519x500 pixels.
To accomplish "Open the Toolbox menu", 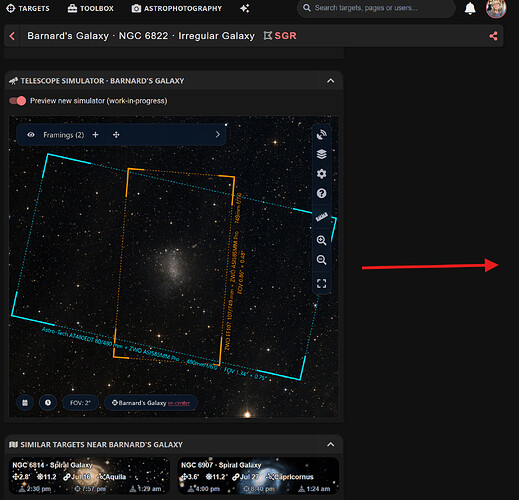I will (90, 8).
